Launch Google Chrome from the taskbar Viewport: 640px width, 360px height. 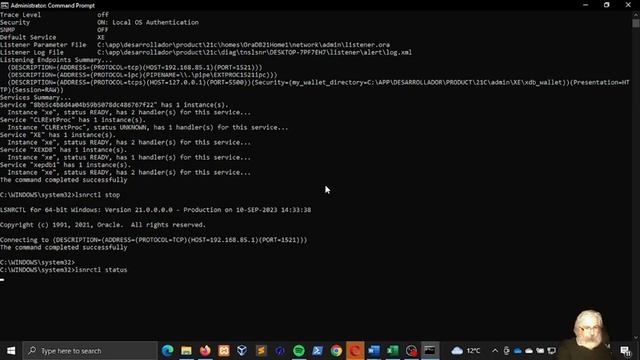(x=336, y=351)
